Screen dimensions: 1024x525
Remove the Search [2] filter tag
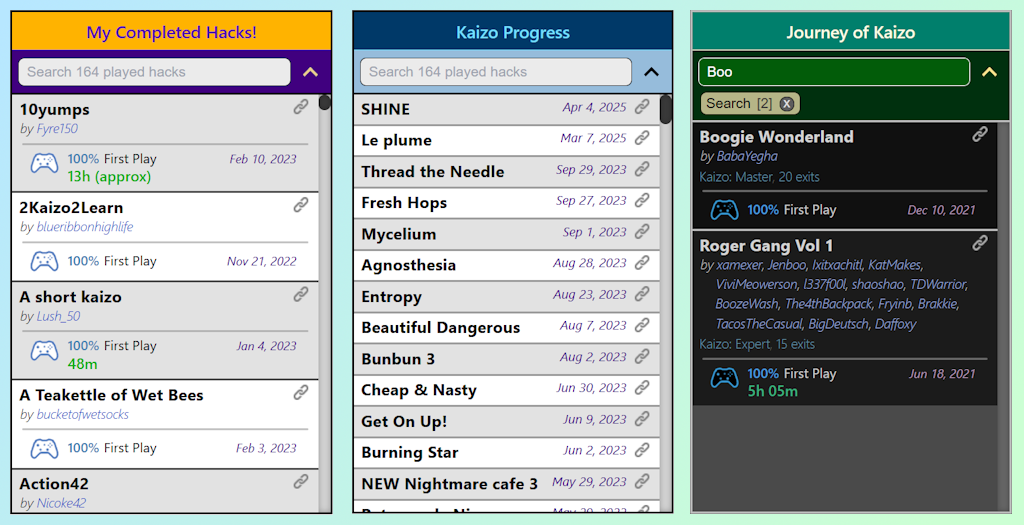tap(787, 104)
